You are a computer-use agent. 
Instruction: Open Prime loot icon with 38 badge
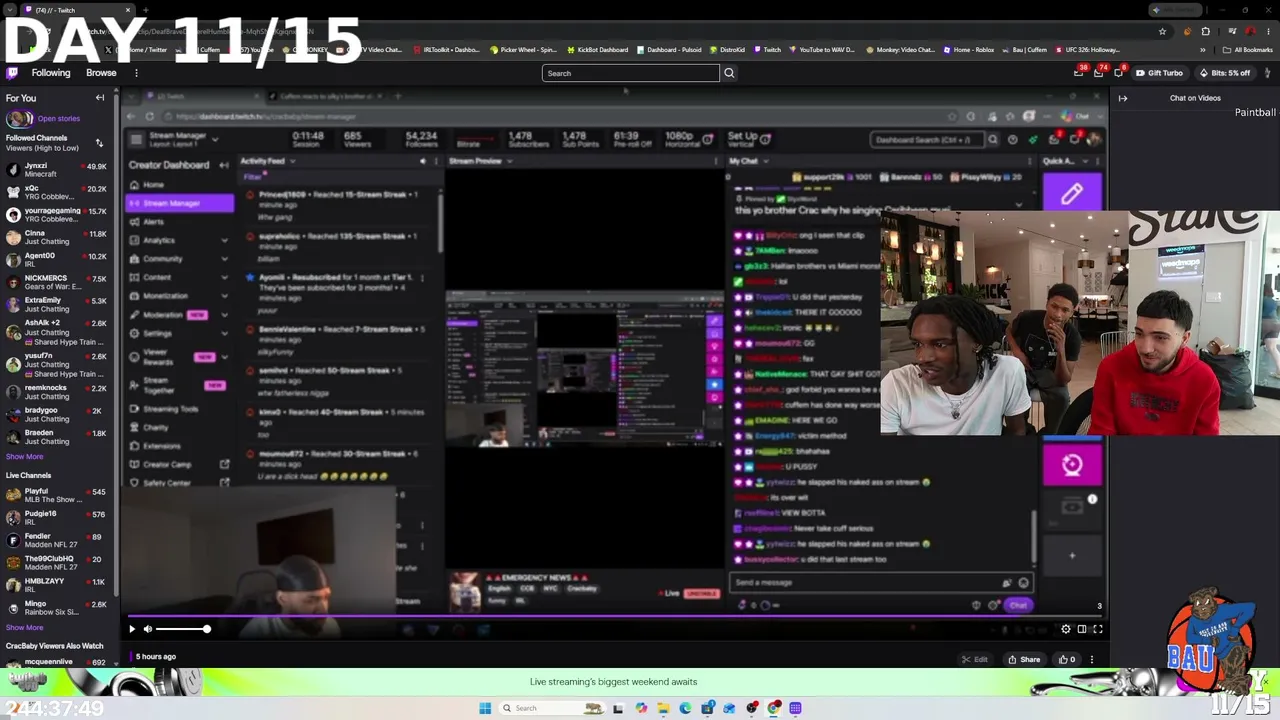(1078, 73)
